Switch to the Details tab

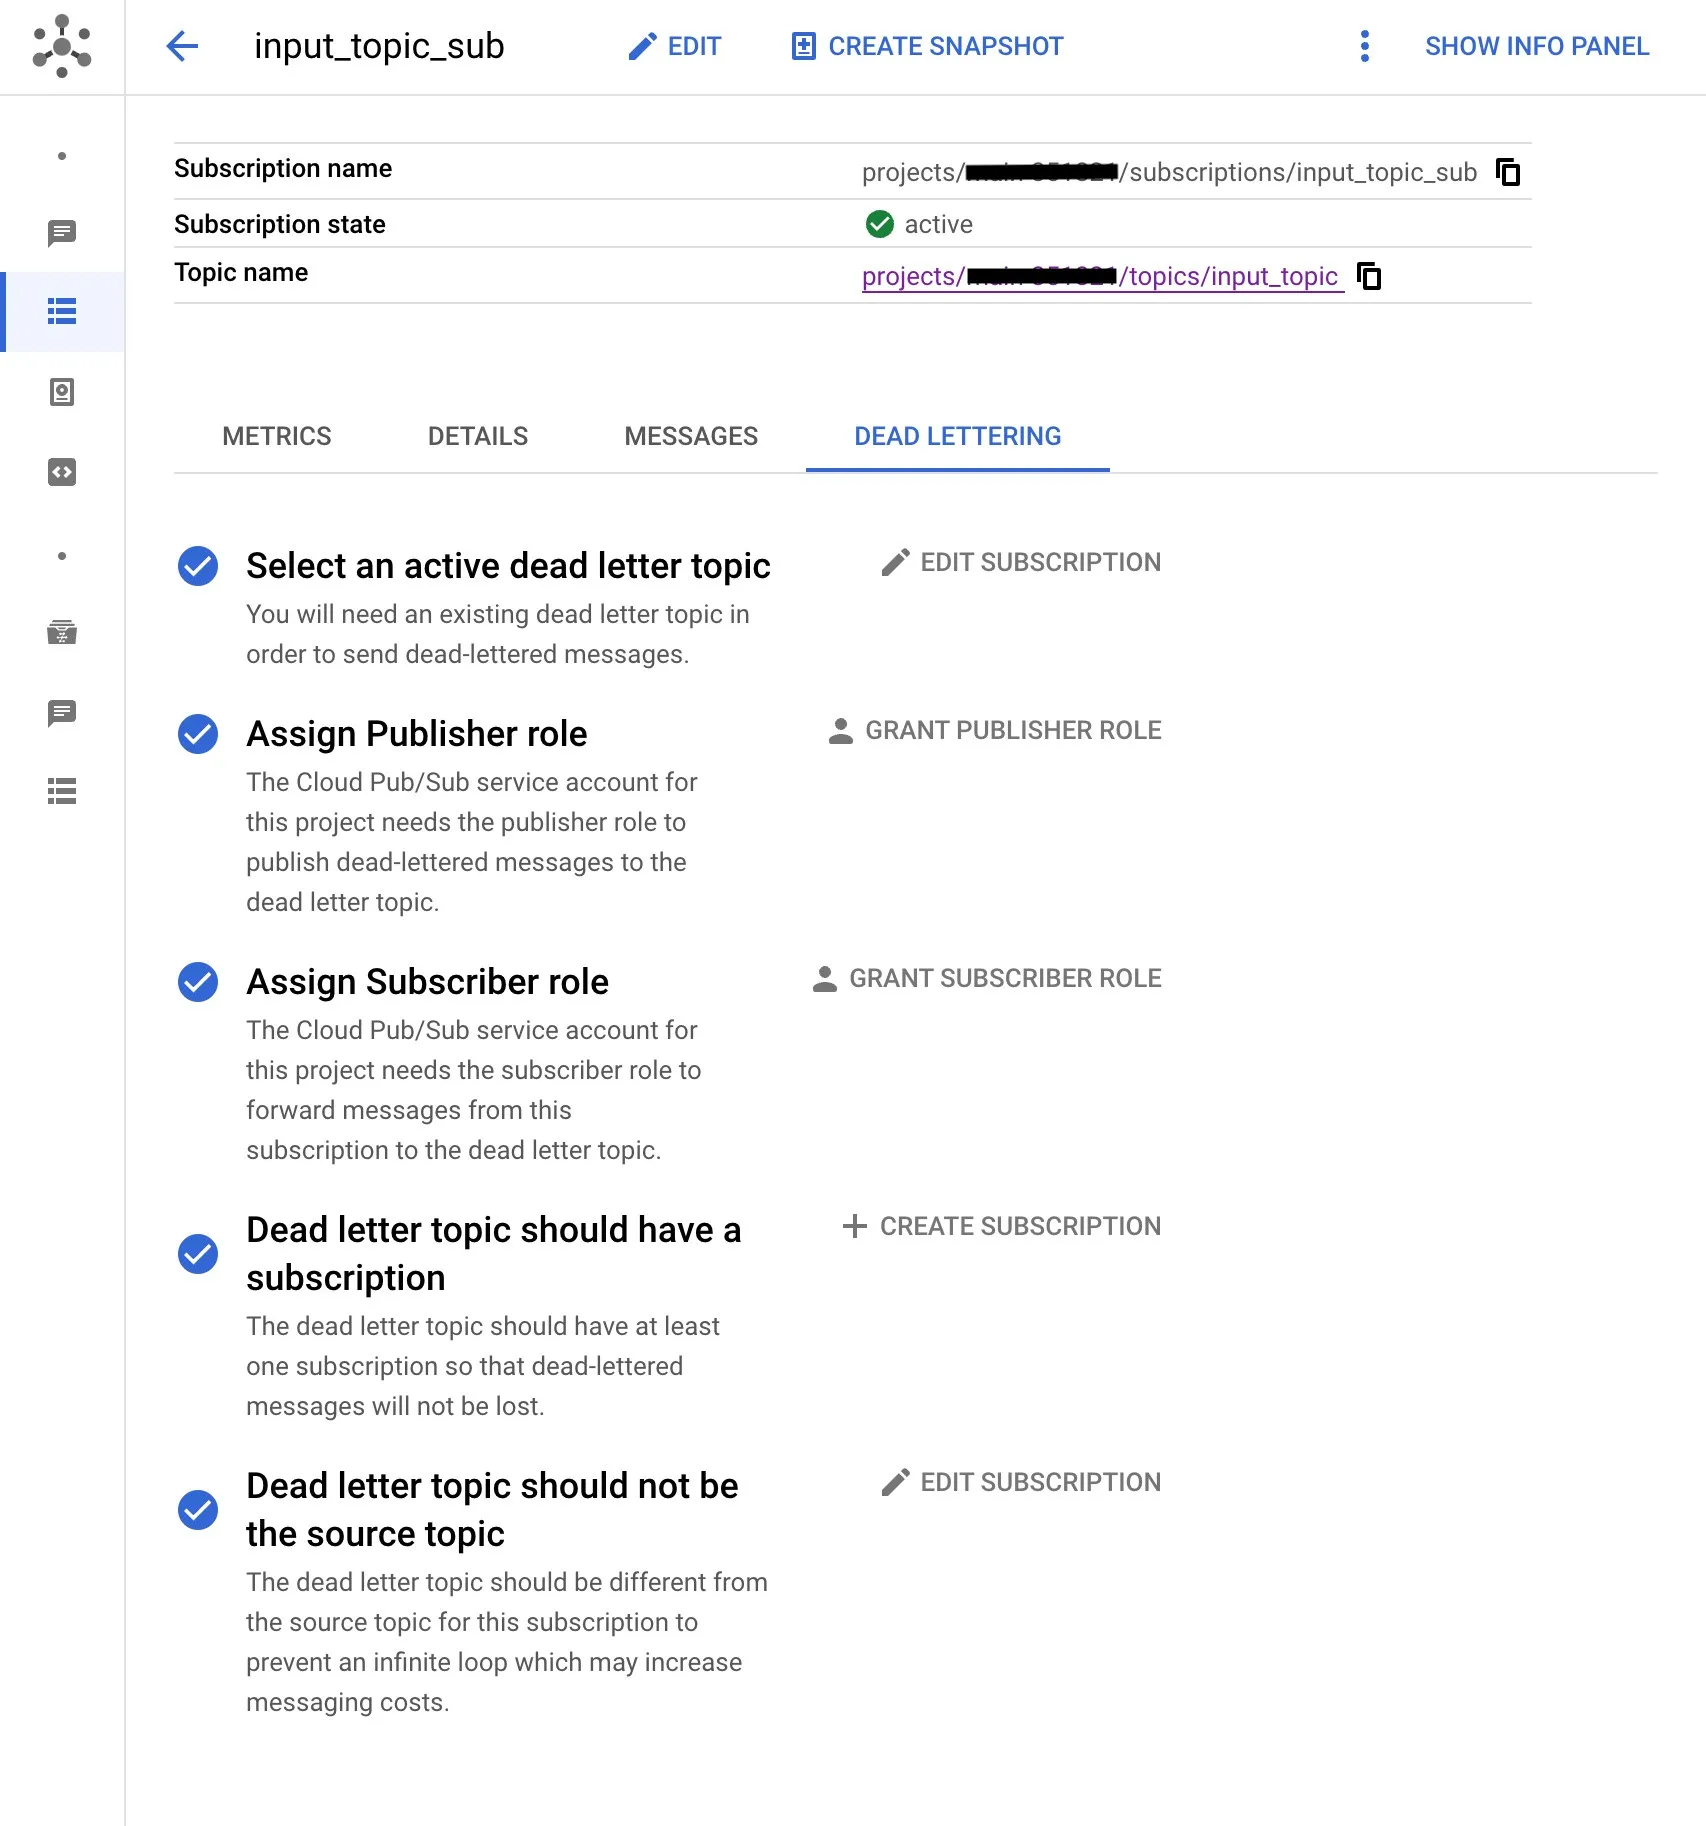tap(477, 436)
